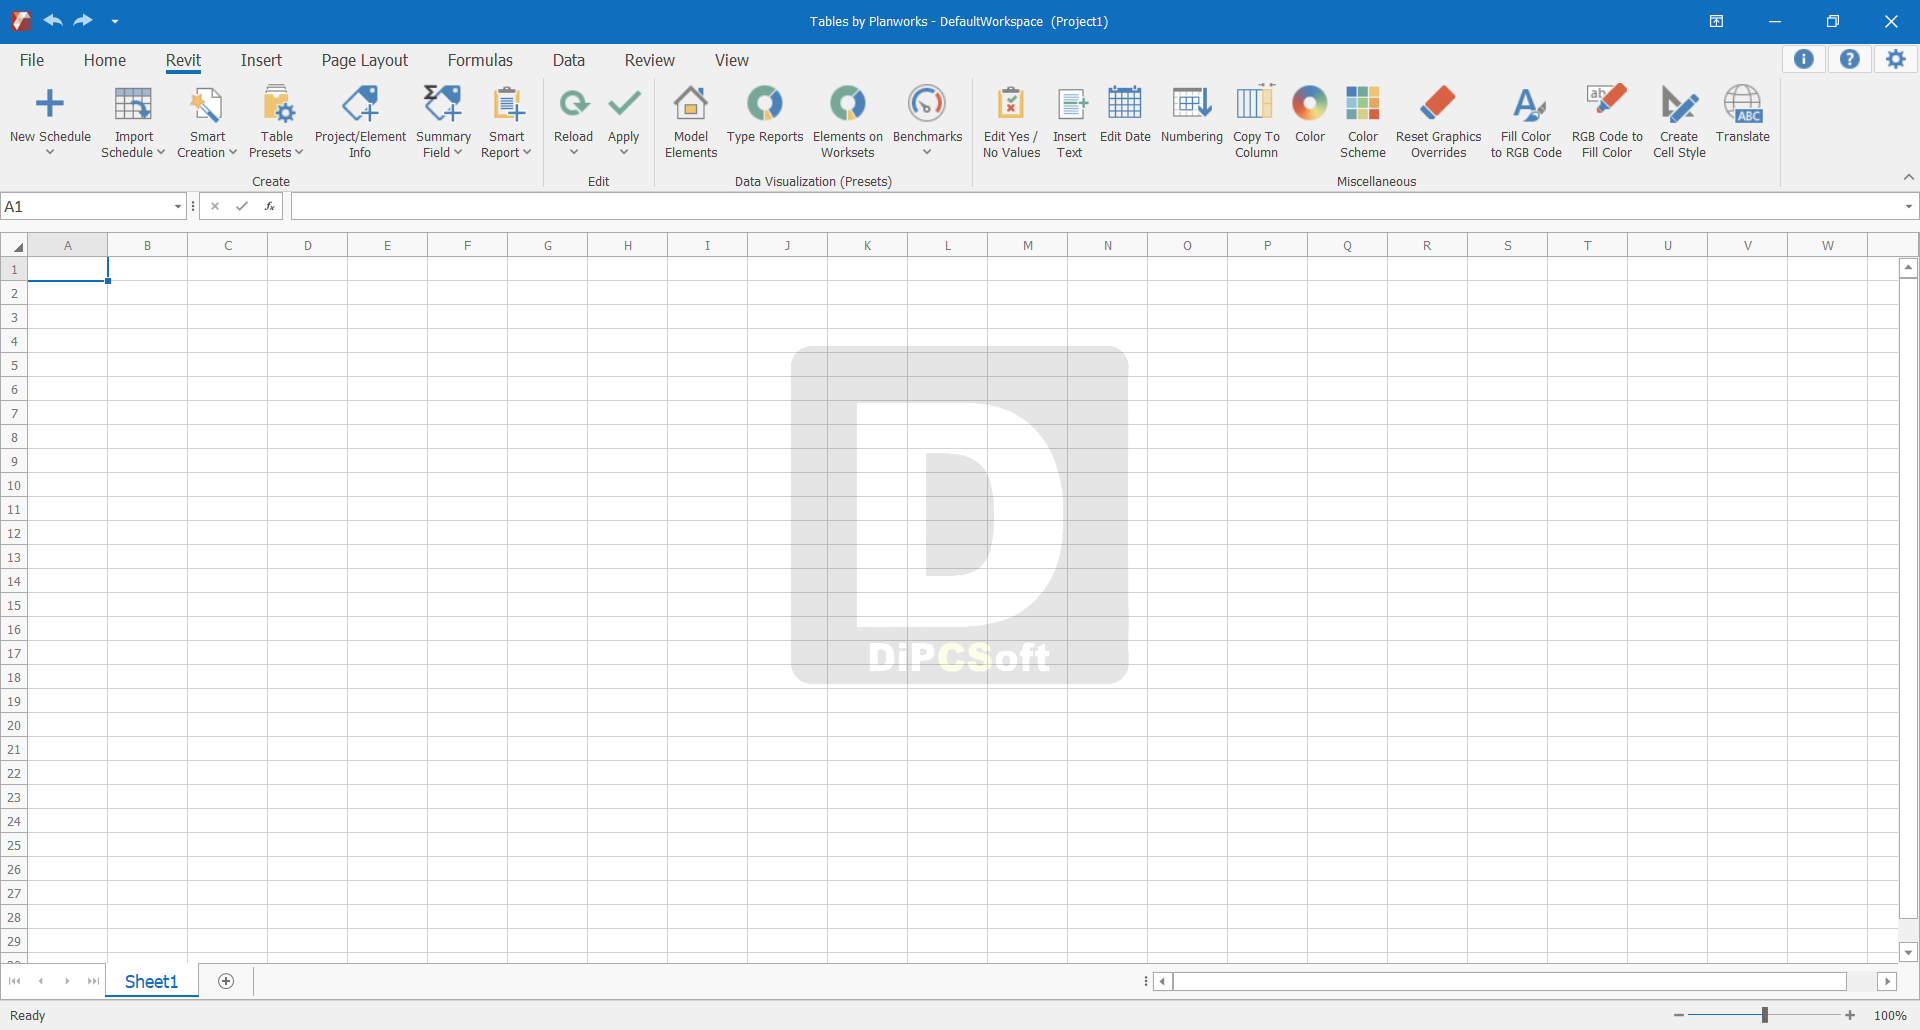Click the Redo arrow in title bar
Viewport: 1920px width, 1030px height.
[x=83, y=20]
